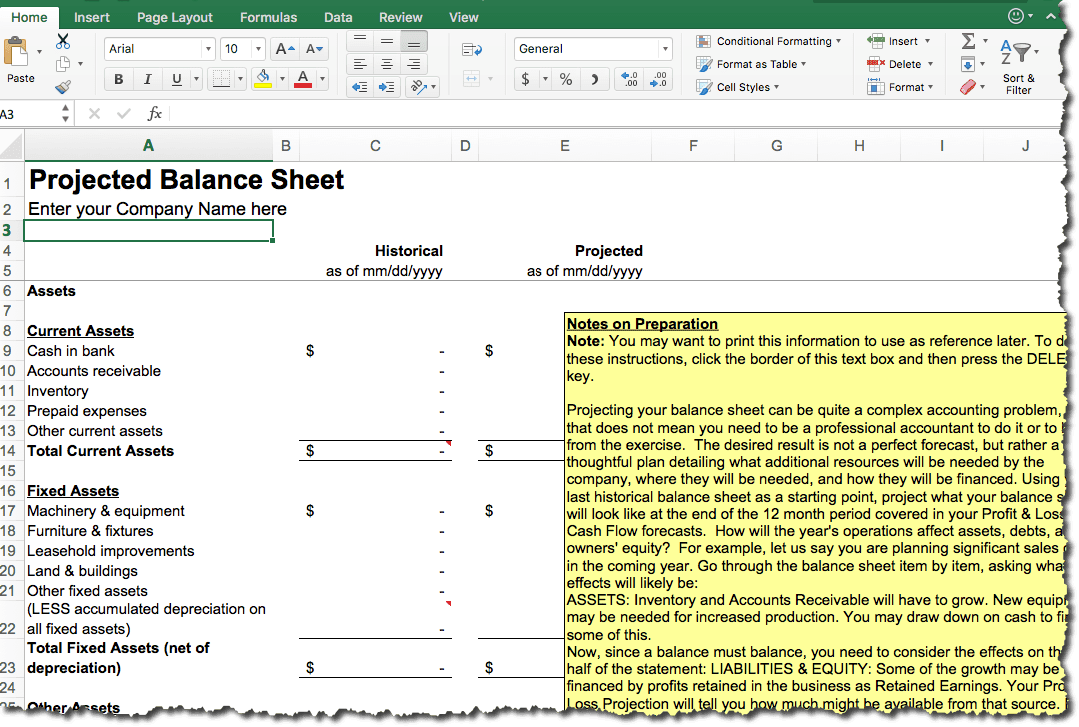The width and height of the screenshot is (1079, 727).
Task: Click the Merge cells icon
Action: tap(471, 79)
